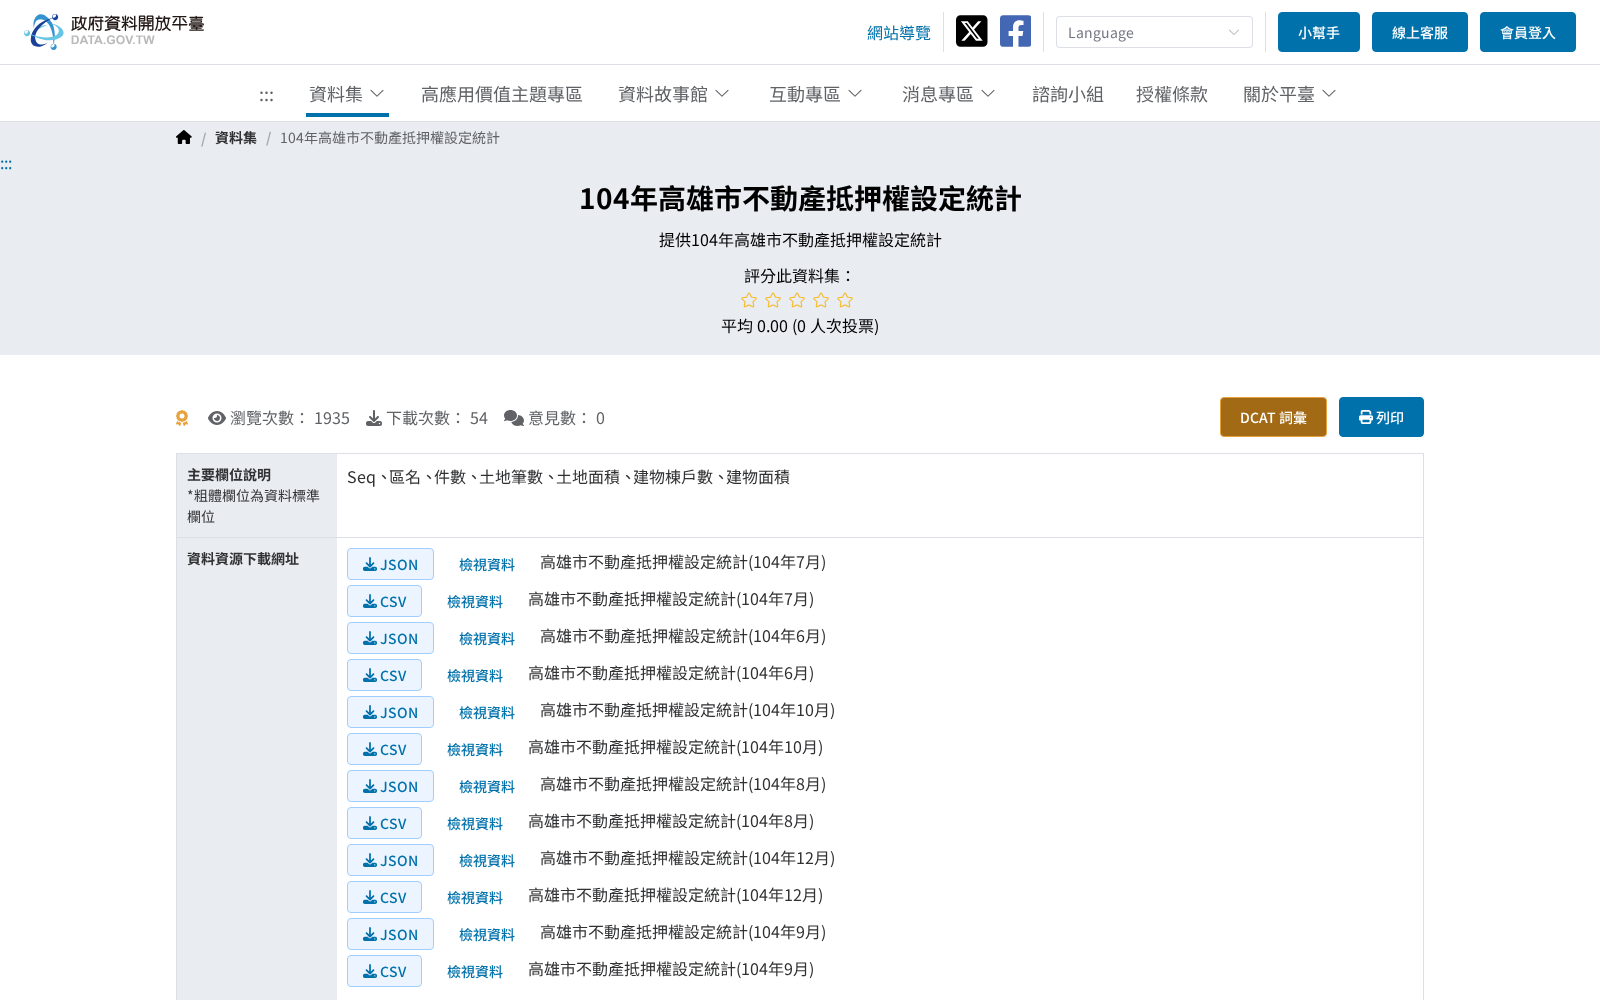
Task: Rate dataset with the first star
Action: [749, 300]
